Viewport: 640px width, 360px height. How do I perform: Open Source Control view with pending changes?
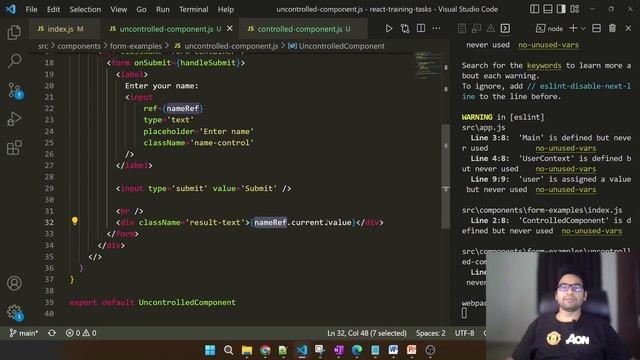pos(15,90)
